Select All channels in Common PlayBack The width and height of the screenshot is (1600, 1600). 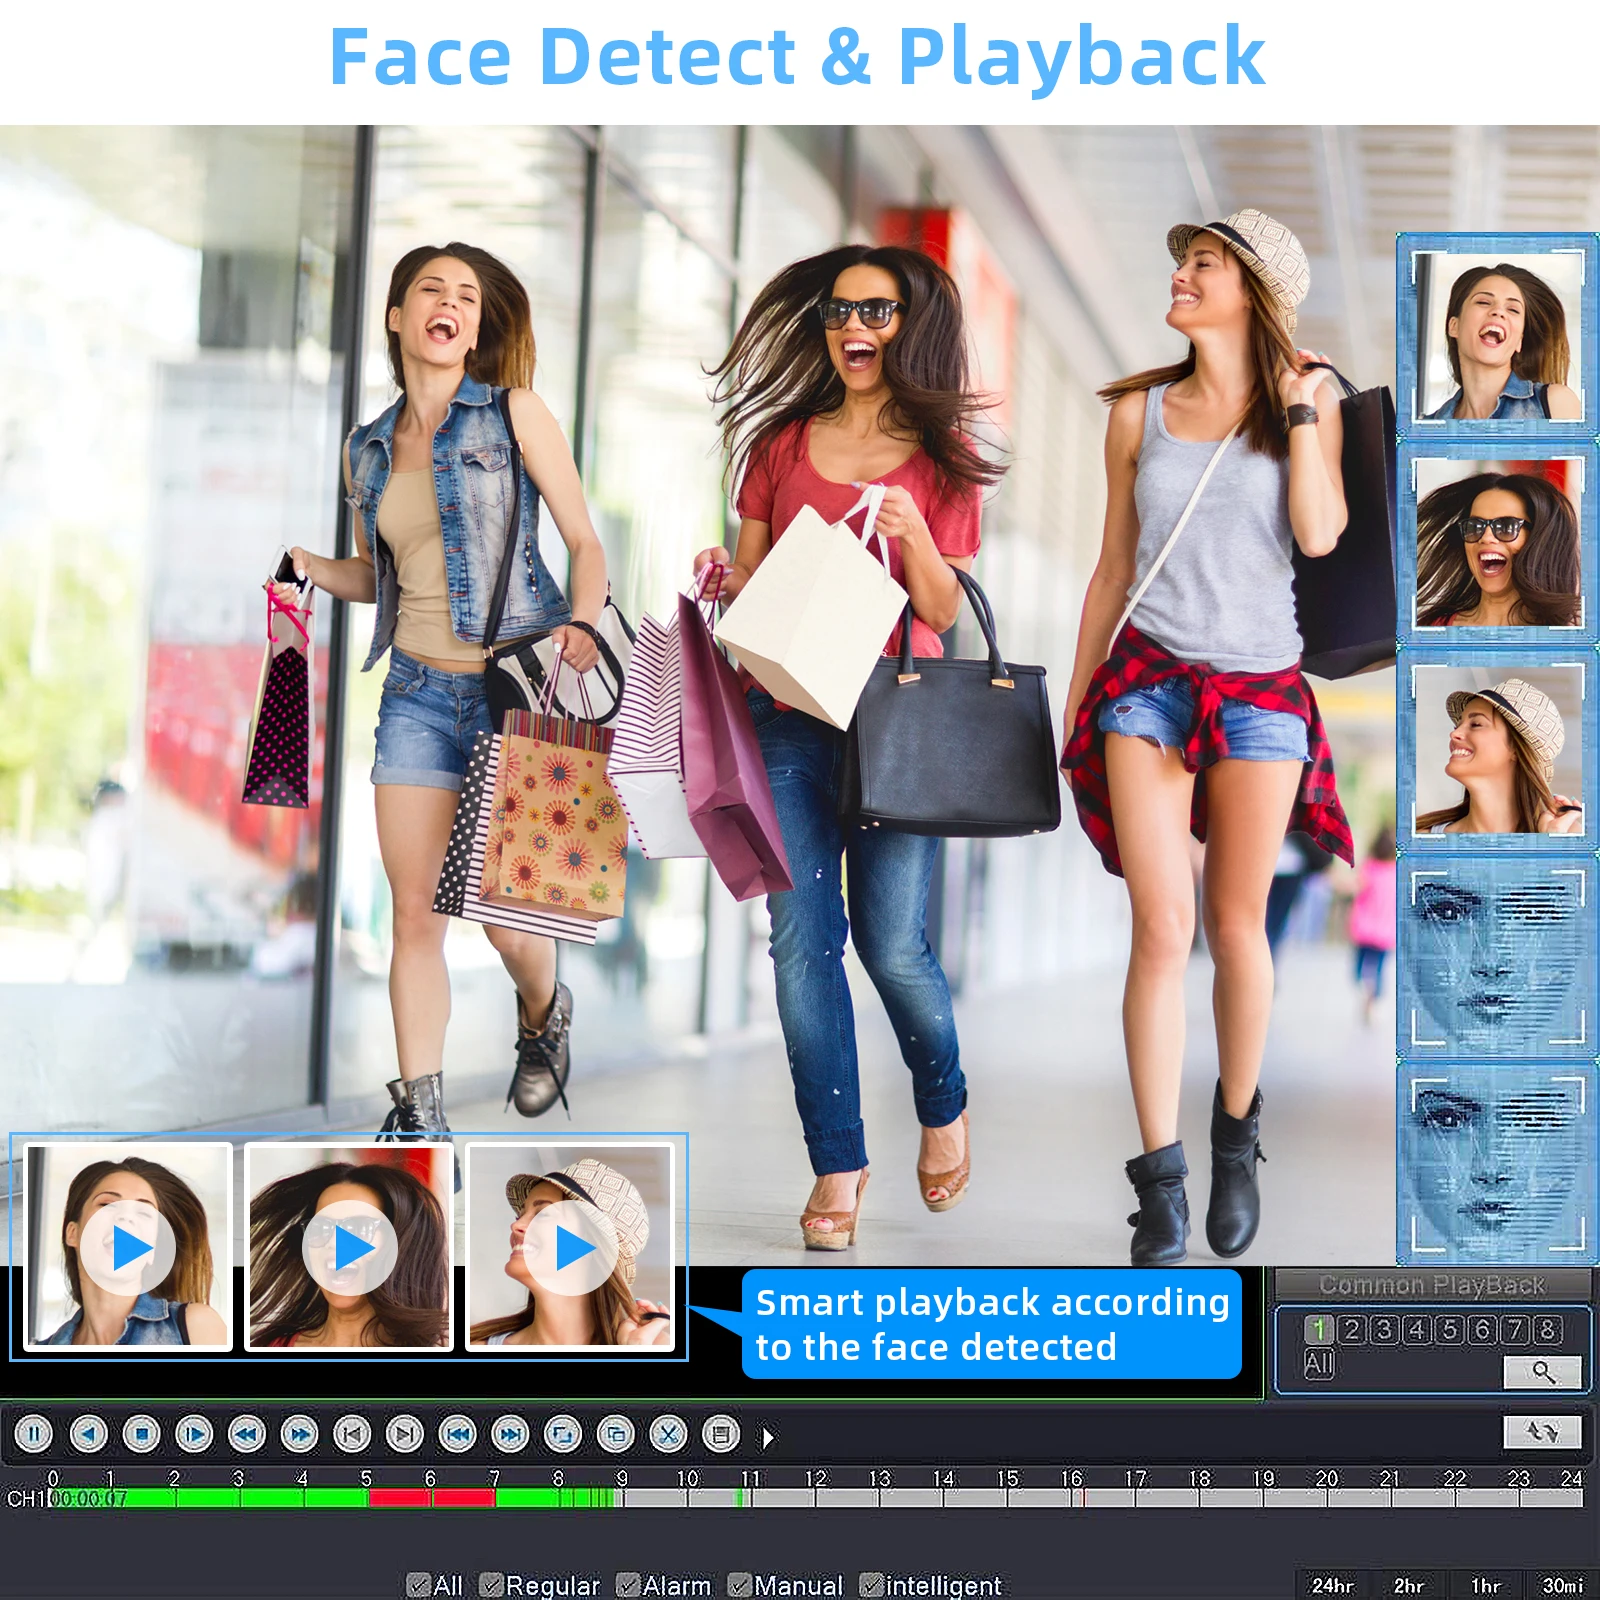click(x=1319, y=1363)
